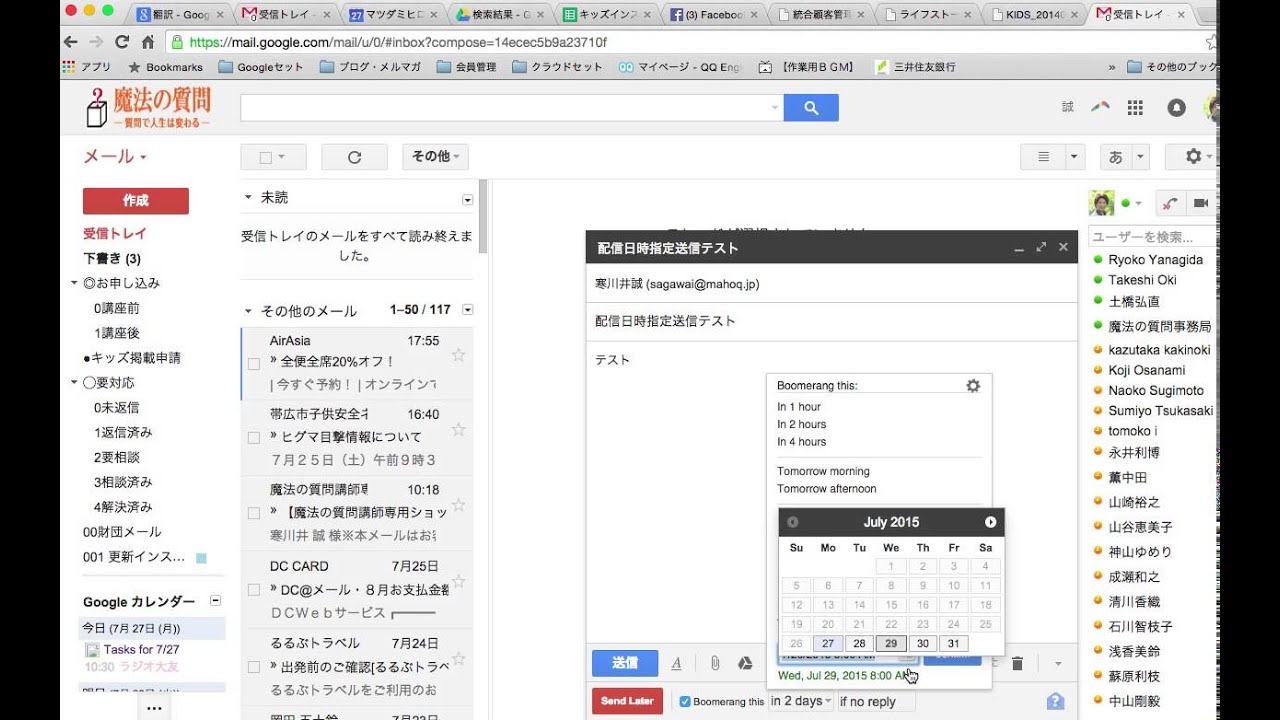Image resolution: width=1280 pixels, height=720 pixels.
Task: Open the その他 actions dropdown
Action: pyautogui.click(x=435, y=157)
